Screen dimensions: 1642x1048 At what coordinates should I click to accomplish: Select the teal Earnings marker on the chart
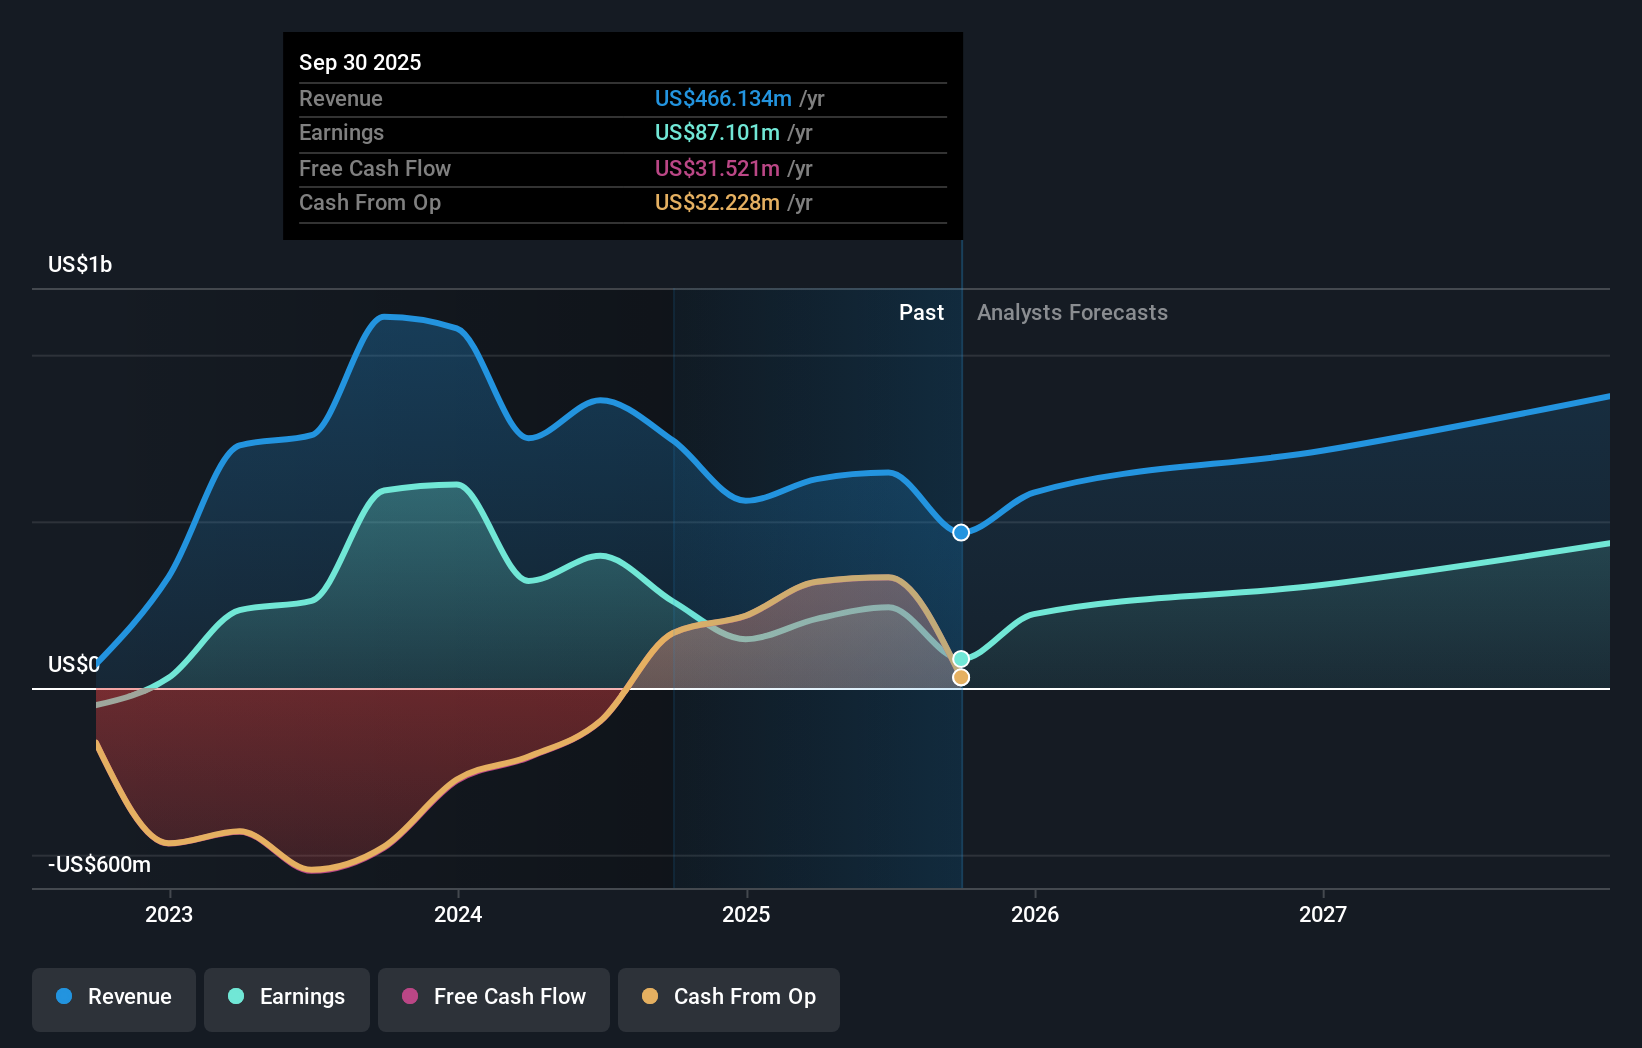click(x=960, y=658)
